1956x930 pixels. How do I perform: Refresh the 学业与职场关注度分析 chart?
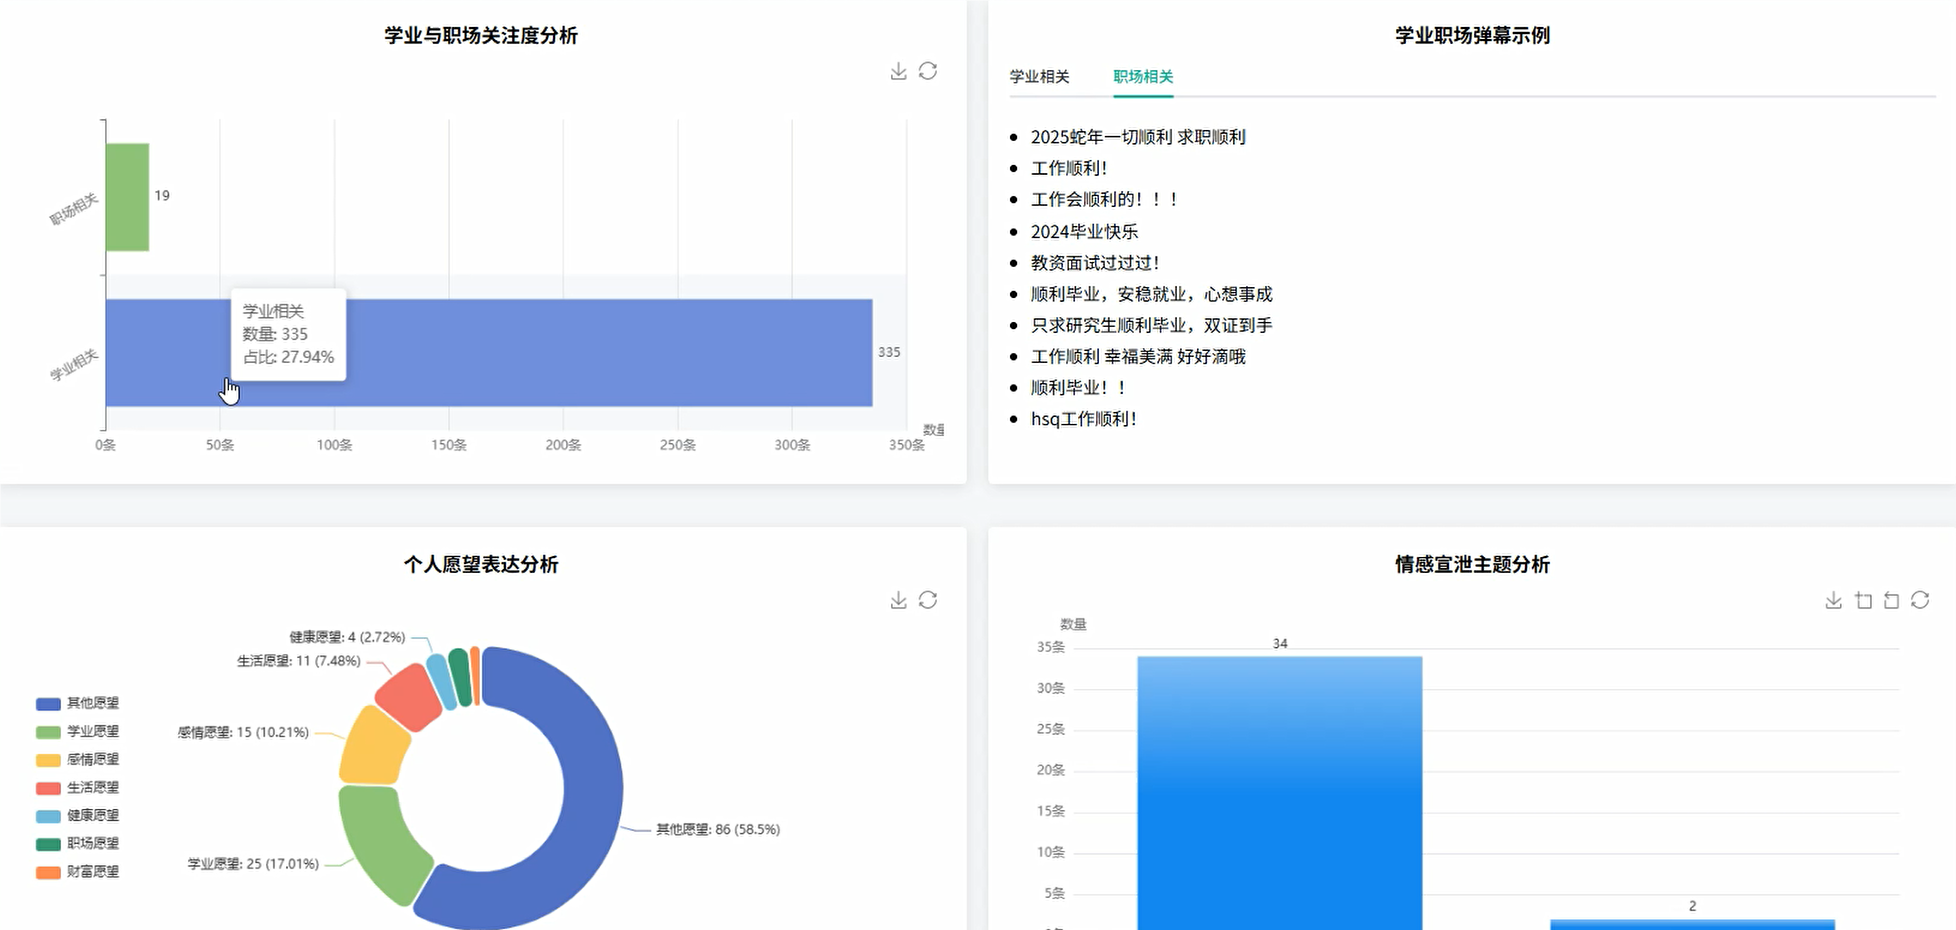click(929, 71)
